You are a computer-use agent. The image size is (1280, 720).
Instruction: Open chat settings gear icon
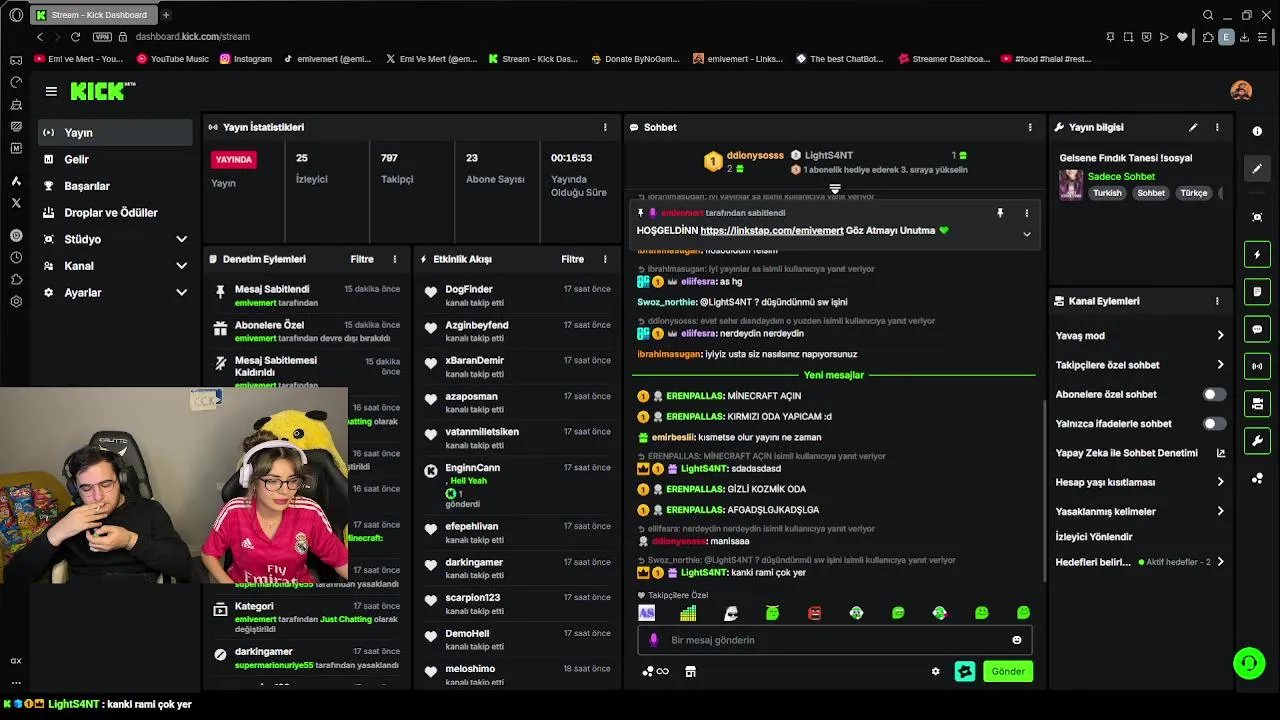click(x=936, y=672)
